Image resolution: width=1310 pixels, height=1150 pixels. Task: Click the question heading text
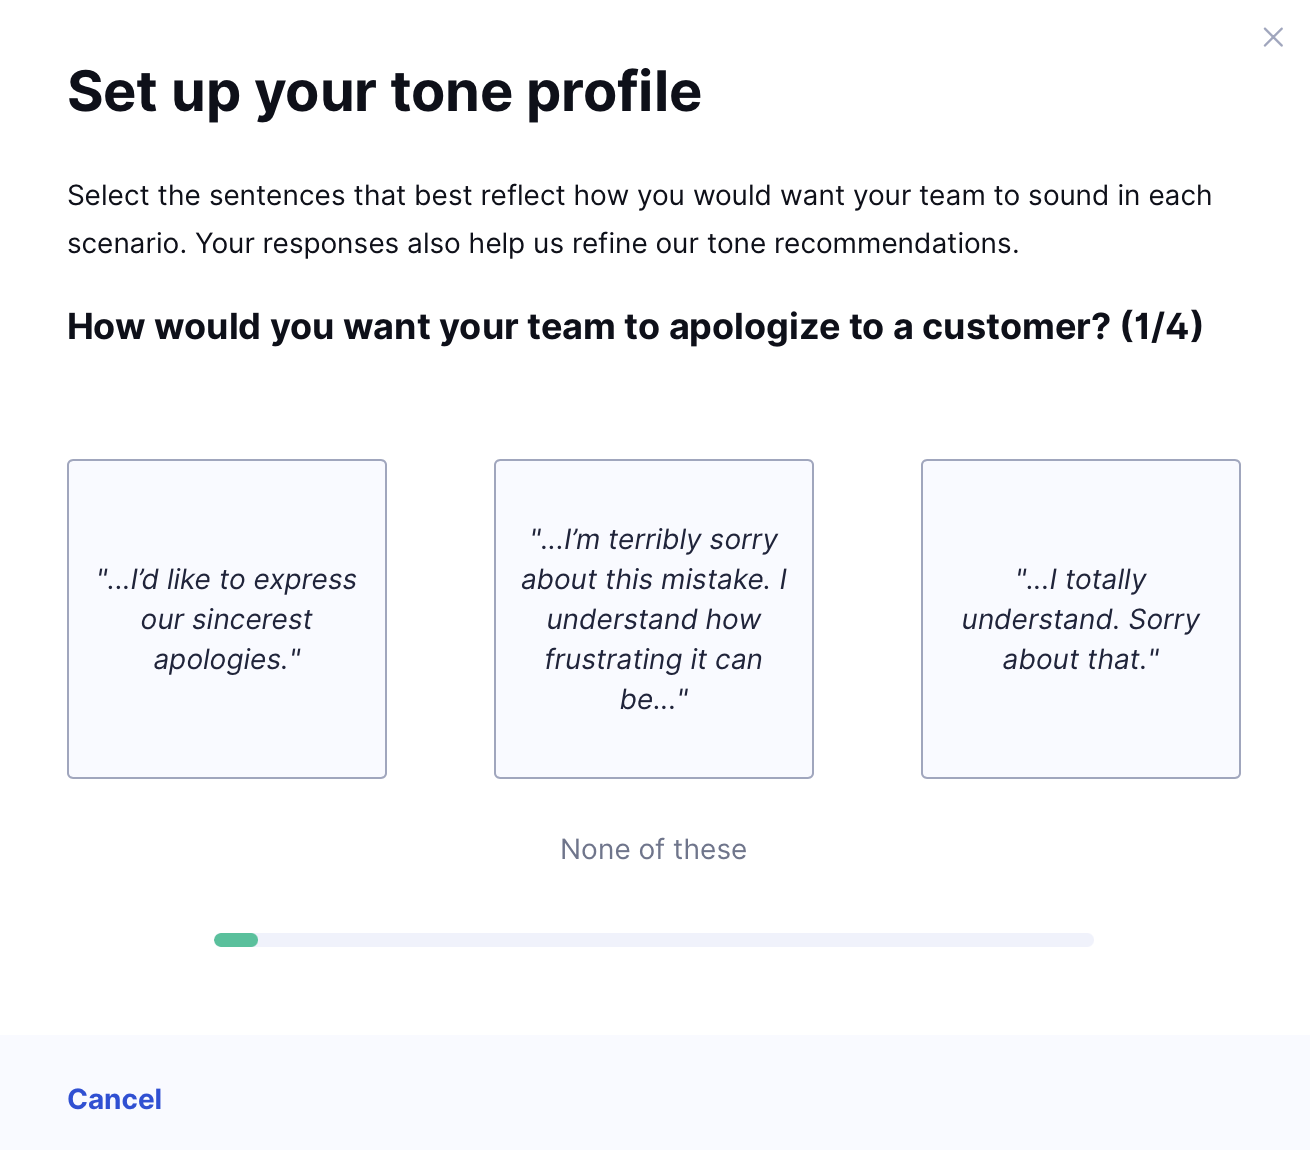coord(634,326)
